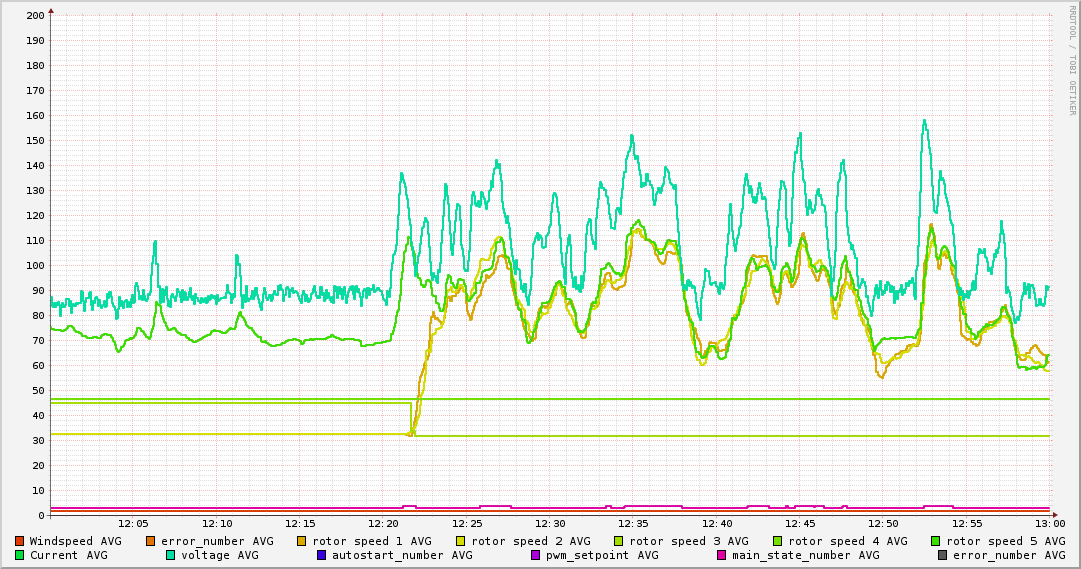This screenshot has height=569, width=1081.
Task: Click the 80 y-axis value
Action: tap(39, 316)
